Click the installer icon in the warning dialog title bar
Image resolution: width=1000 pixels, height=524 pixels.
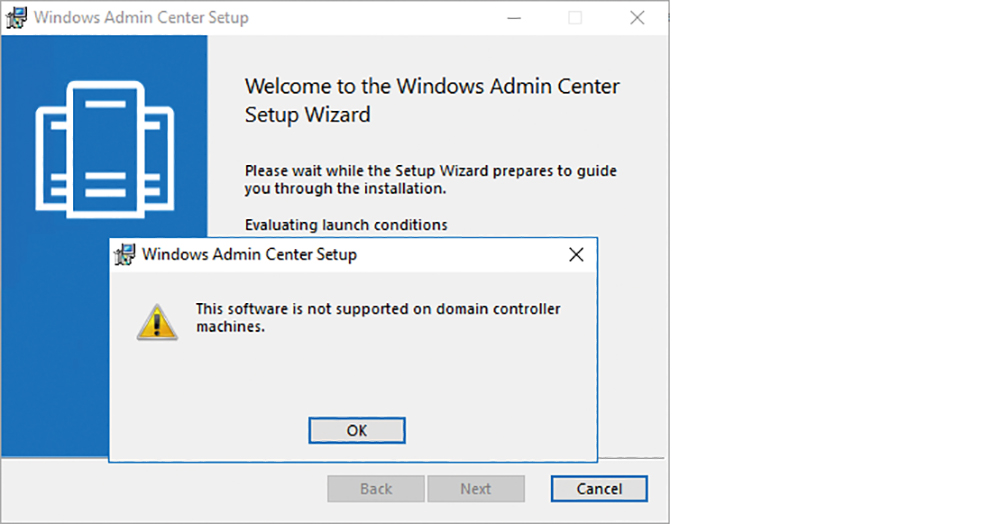pos(125,254)
